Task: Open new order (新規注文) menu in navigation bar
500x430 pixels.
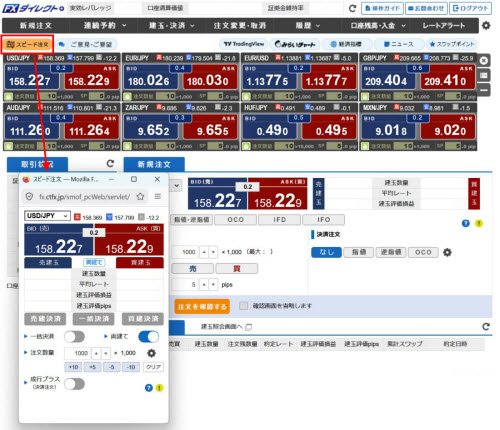Action: point(36,26)
